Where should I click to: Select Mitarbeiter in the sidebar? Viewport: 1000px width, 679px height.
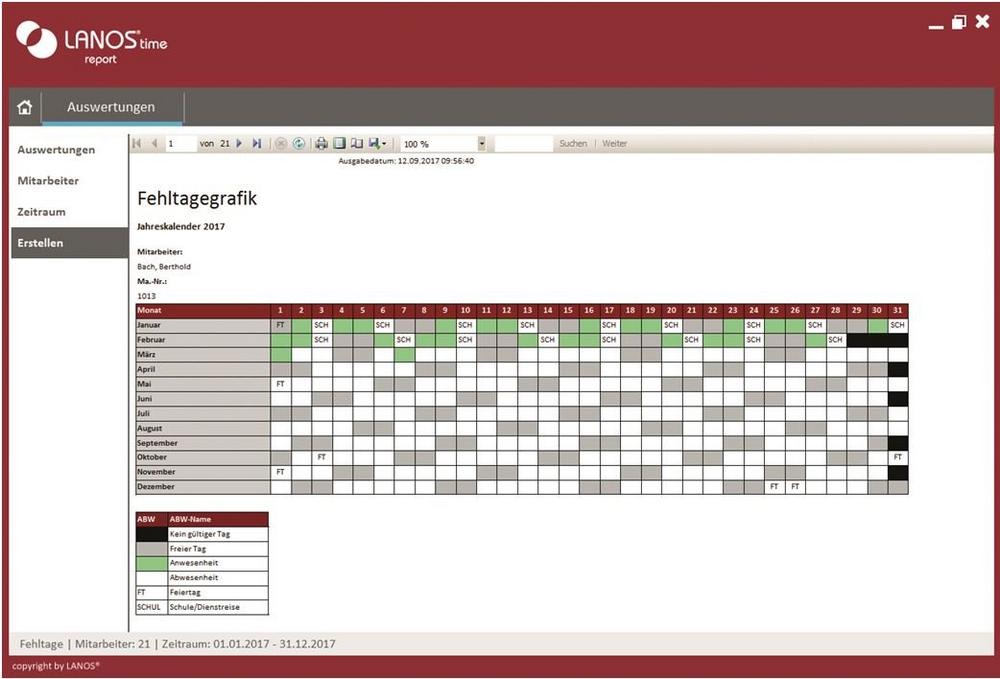[48, 181]
